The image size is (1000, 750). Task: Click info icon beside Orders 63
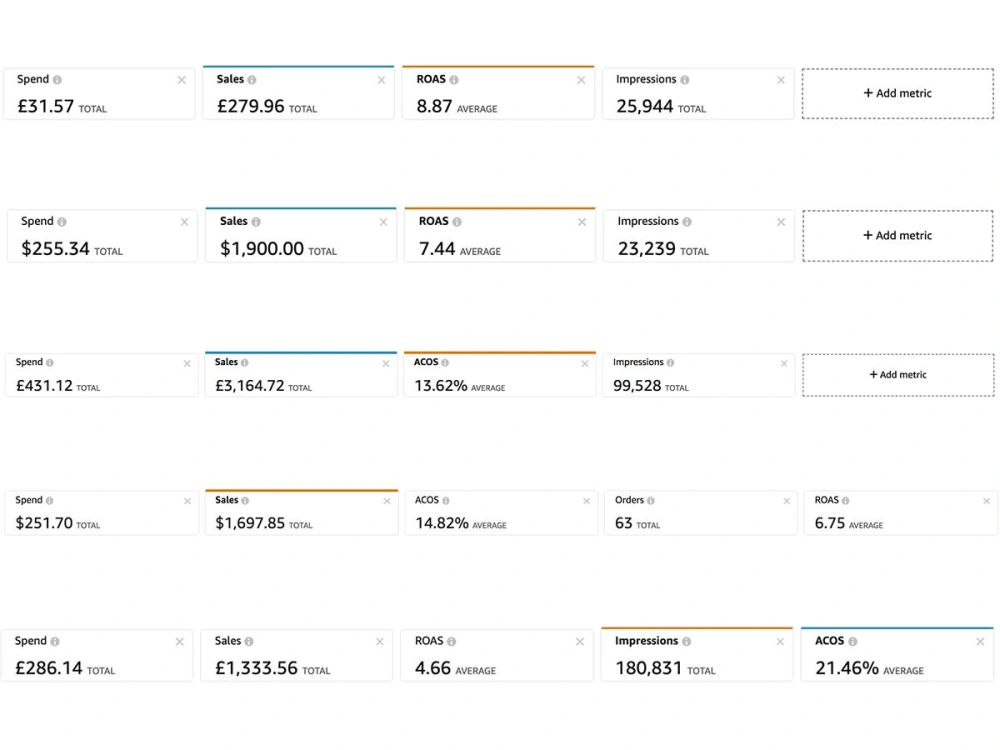click(x=651, y=501)
